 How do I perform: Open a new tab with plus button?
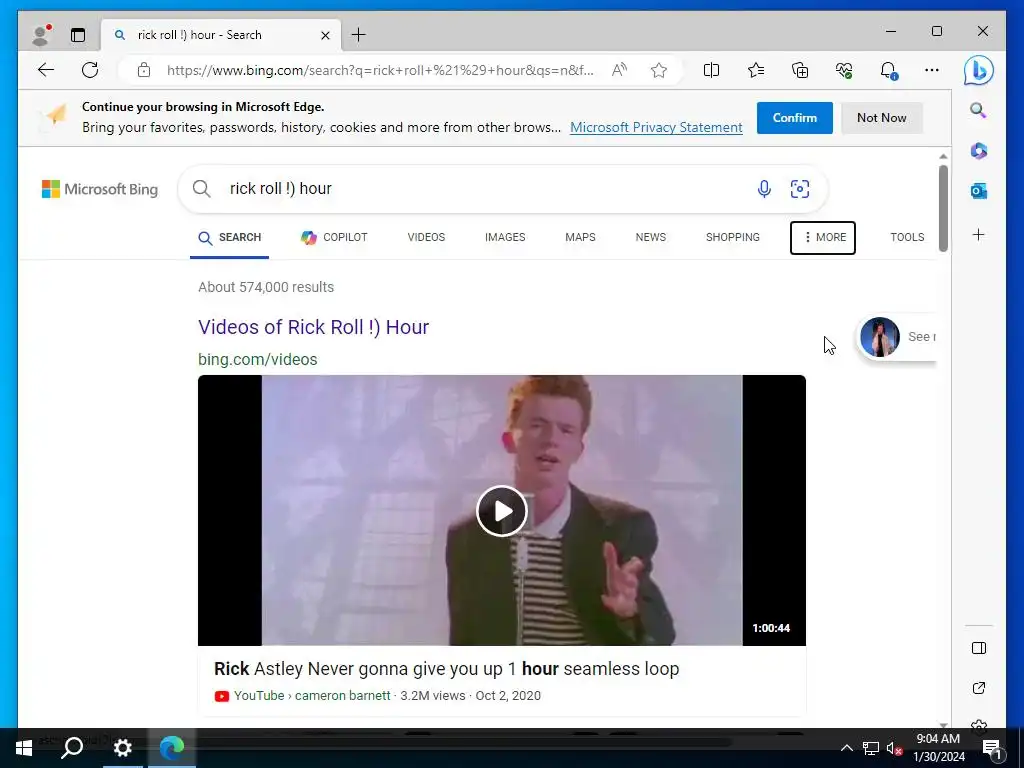coord(359,35)
